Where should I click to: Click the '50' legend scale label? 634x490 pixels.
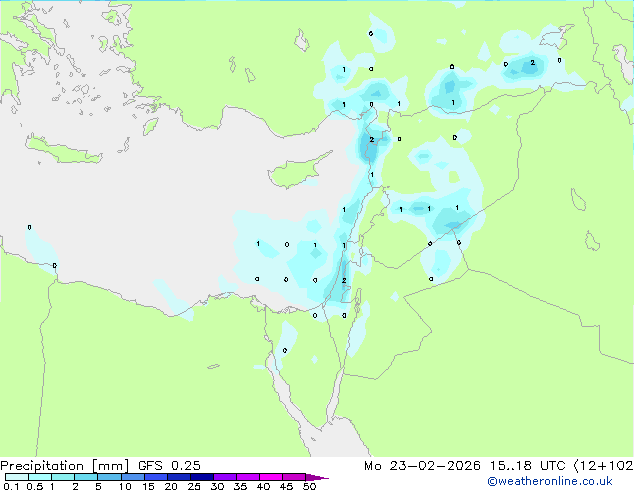click(x=309, y=486)
